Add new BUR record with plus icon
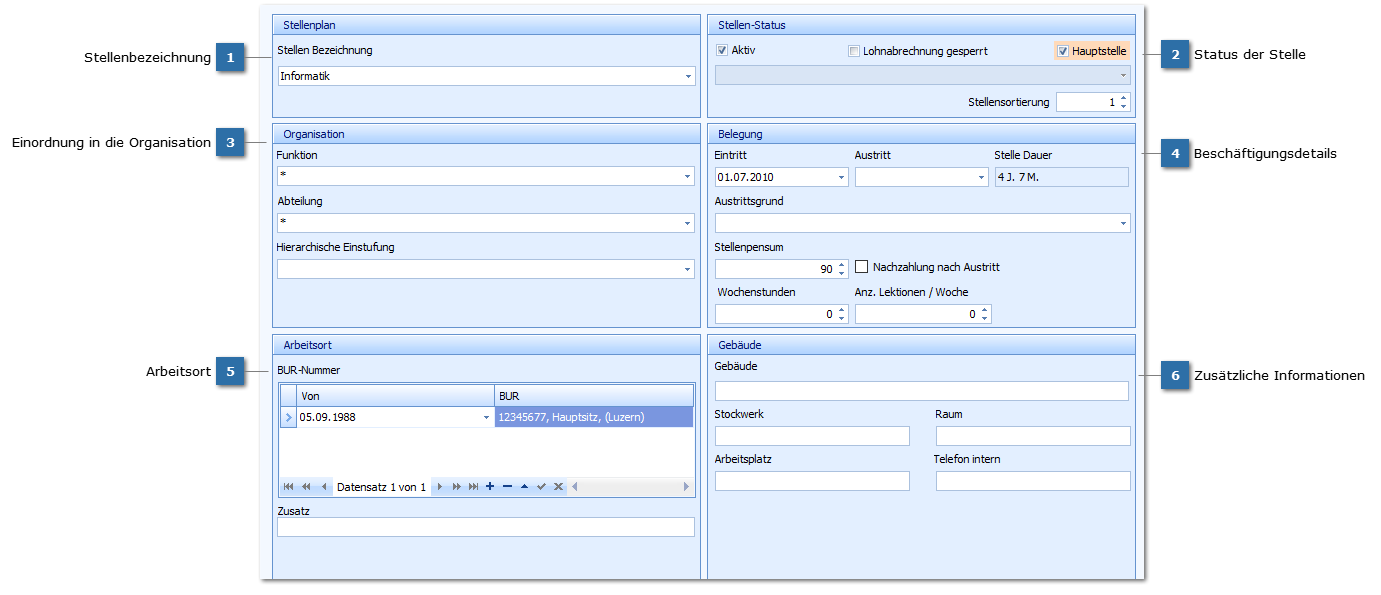The image size is (1381, 595). pyautogui.click(x=490, y=487)
